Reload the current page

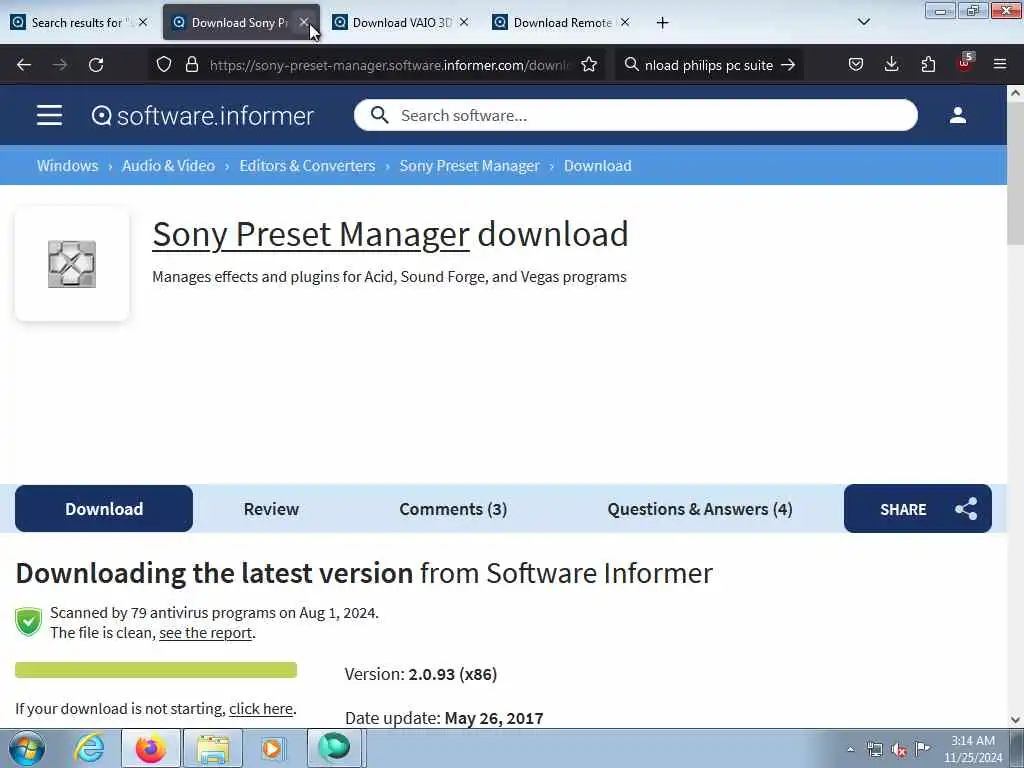click(x=96, y=65)
